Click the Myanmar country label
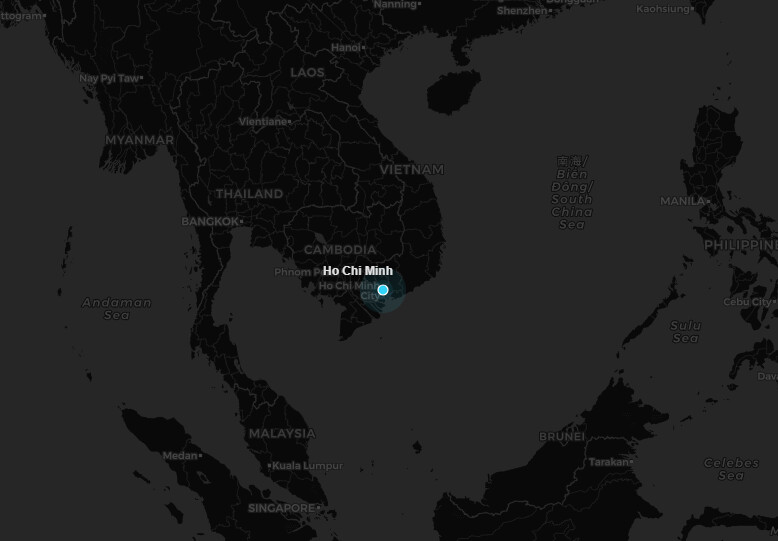The height and width of the screenshot is (541, 778). tap(139, 140)
